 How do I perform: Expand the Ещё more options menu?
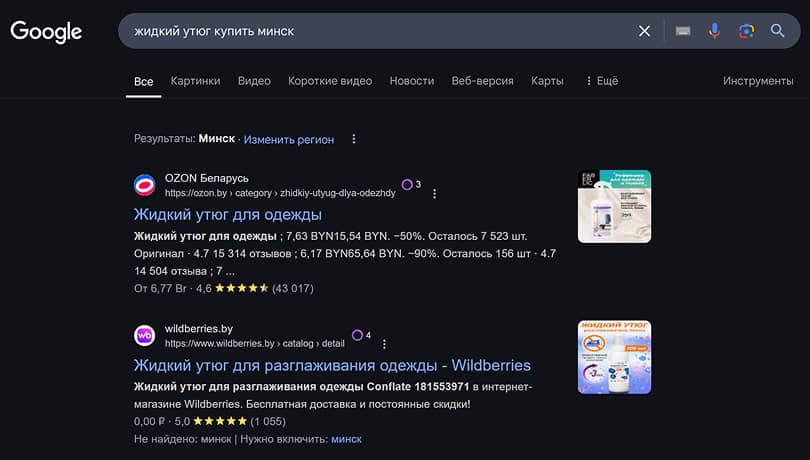point(602,81)
